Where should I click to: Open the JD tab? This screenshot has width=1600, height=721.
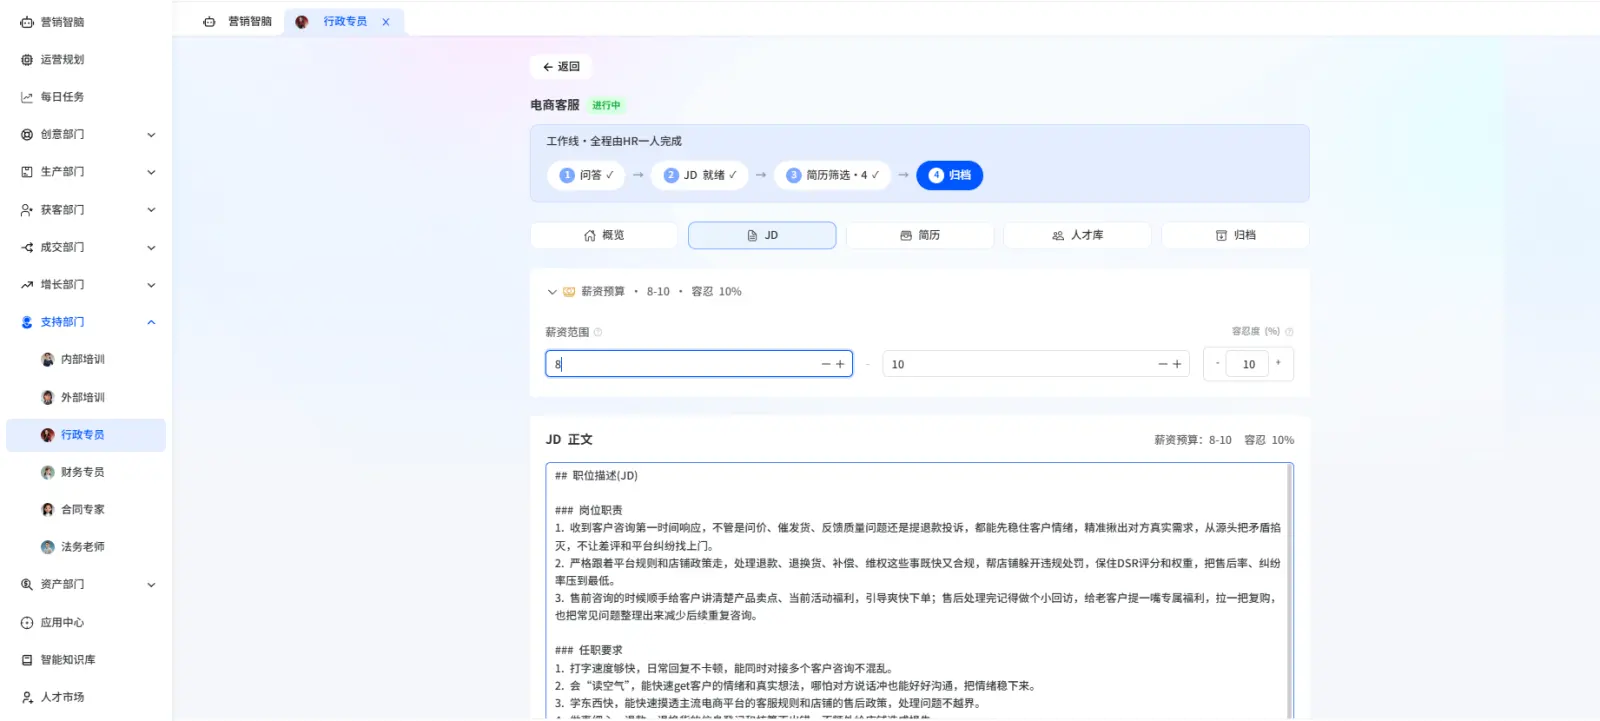(x=762, y=235)
